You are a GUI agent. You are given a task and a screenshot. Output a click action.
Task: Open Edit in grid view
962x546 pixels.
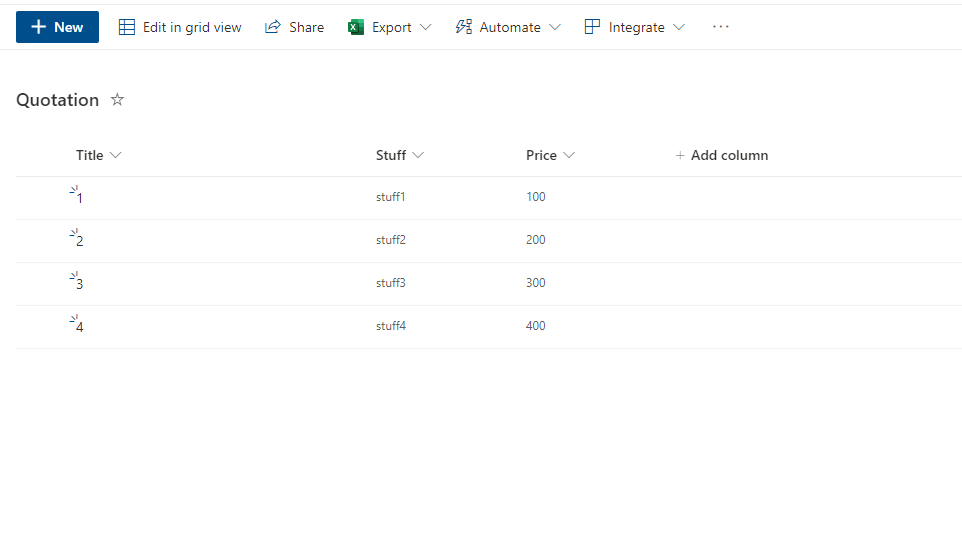click(180, 27)
